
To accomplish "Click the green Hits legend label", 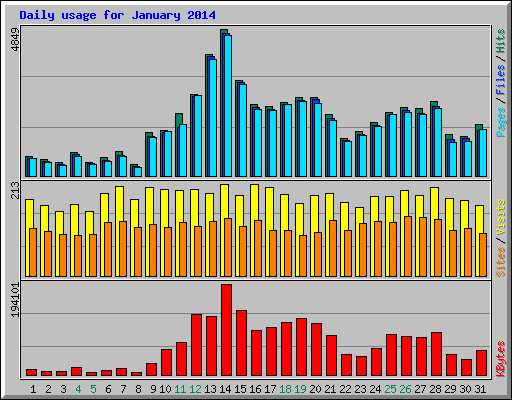I will pyautogui.click(x=501, y=41).
